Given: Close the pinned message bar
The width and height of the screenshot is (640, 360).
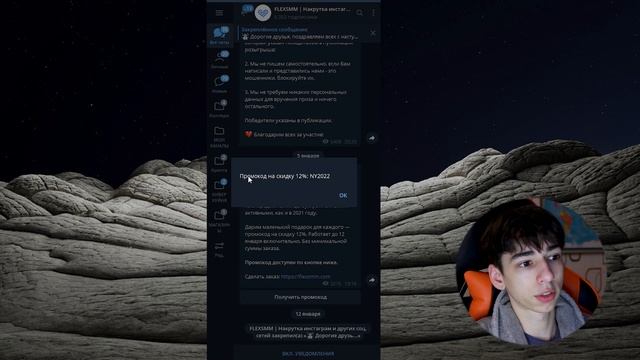Looking at the screenshot, I should (x=373, y=33).
